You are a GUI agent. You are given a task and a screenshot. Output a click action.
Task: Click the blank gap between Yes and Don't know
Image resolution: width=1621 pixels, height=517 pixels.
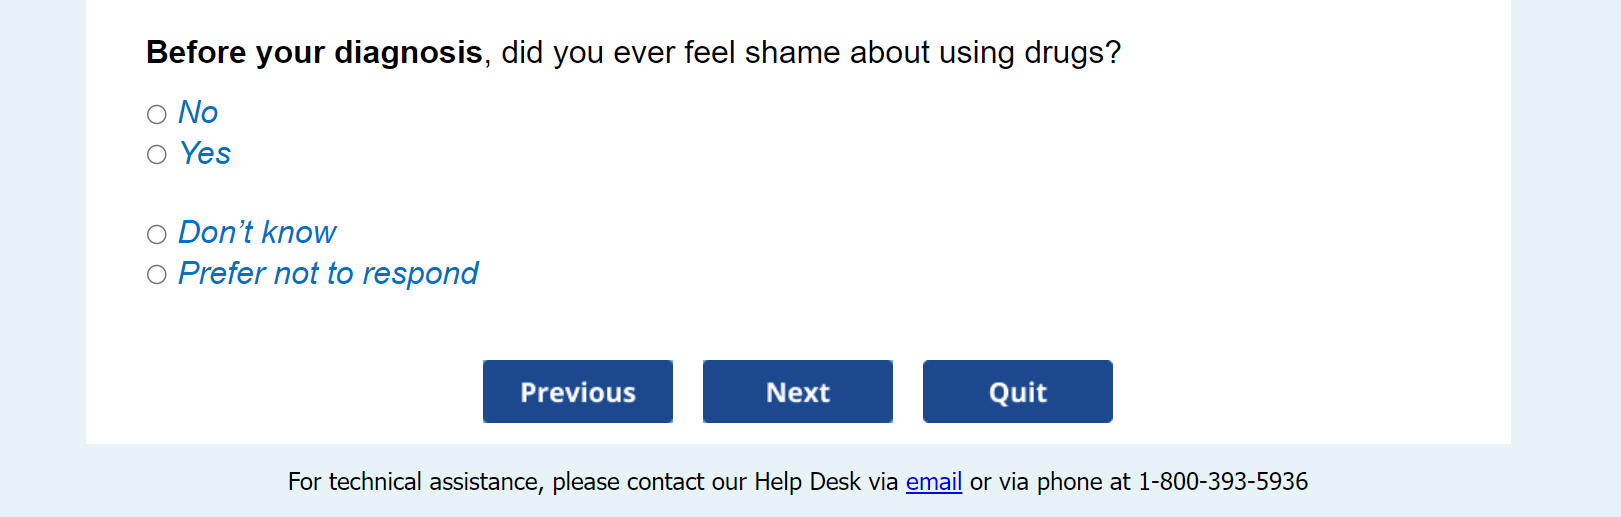(x=400, y=193)
